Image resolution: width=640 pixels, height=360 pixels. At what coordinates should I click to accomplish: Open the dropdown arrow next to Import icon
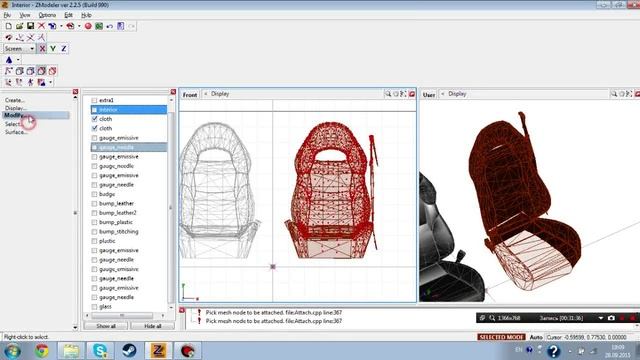click(x=61, y=26)
